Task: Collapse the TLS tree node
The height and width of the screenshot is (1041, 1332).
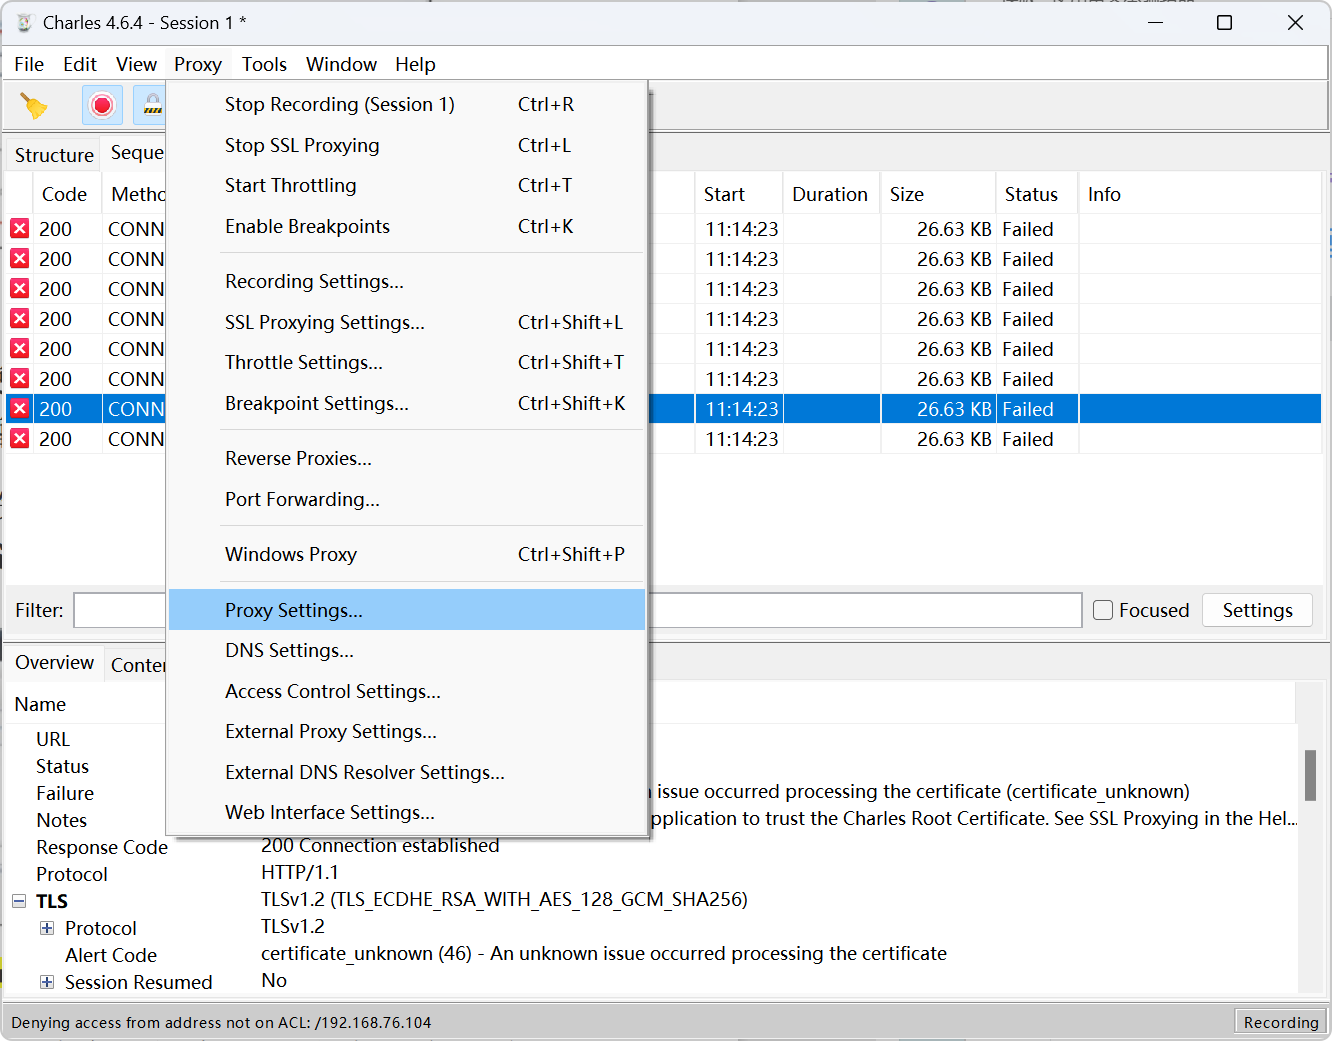Action: [x=19, y=901]
